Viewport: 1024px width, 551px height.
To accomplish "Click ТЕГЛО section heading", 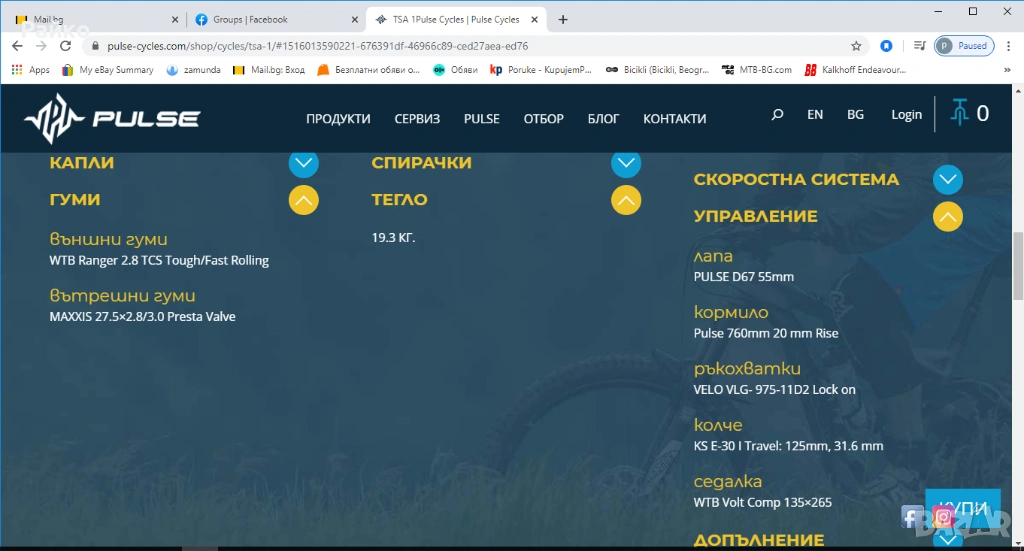I will 400,200.
